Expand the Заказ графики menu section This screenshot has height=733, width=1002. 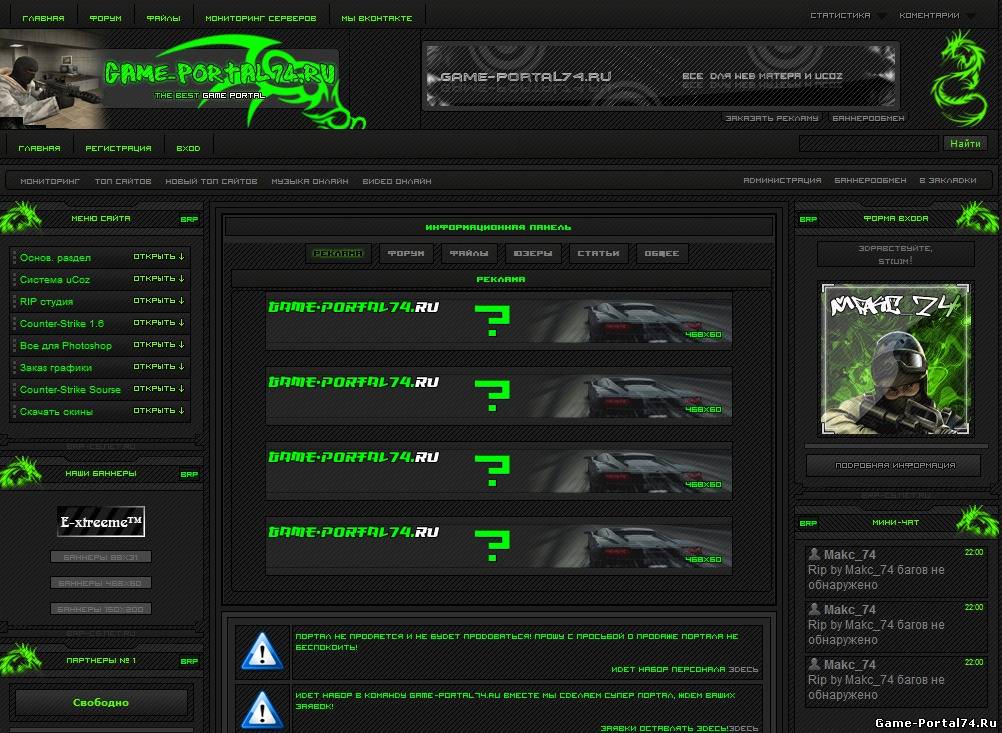[x=158, y=367]
